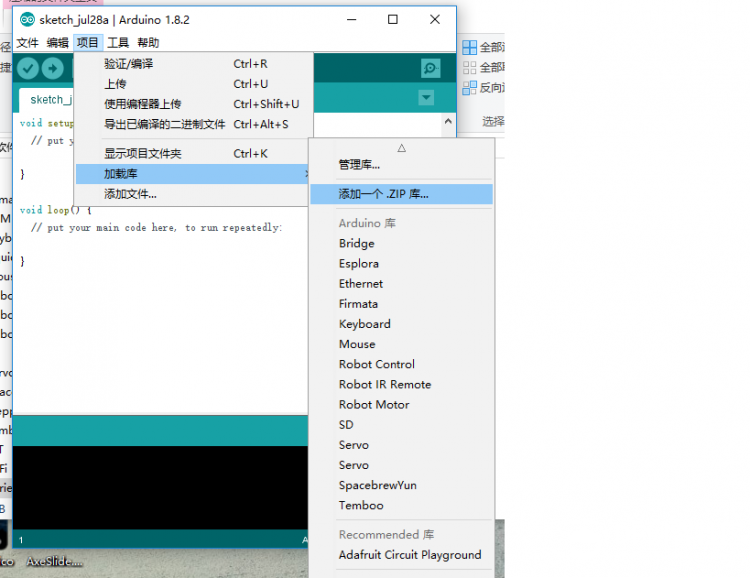This screenshot has height=578, width=750.
Task: Include the Temboo library
Action: tap(401, 505)
